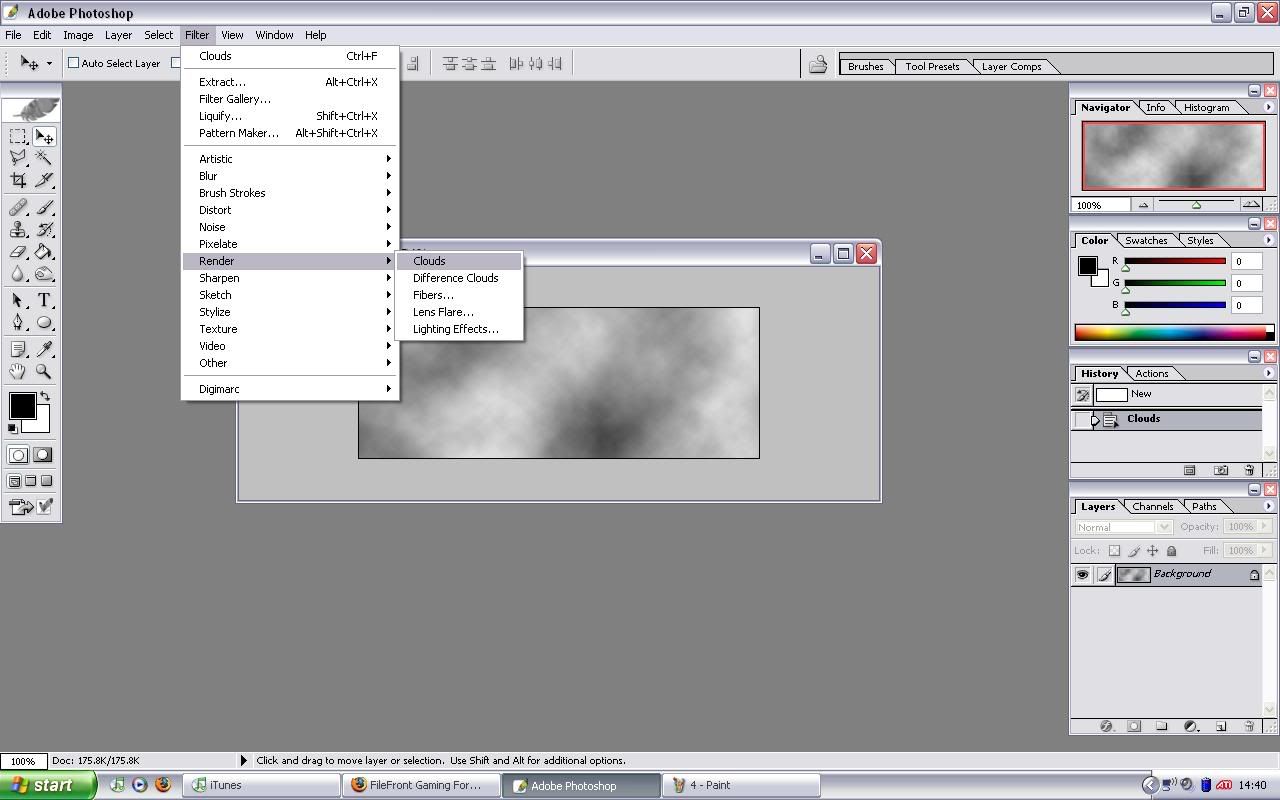Activate the Zoom magnifier tool

point(44,371)
